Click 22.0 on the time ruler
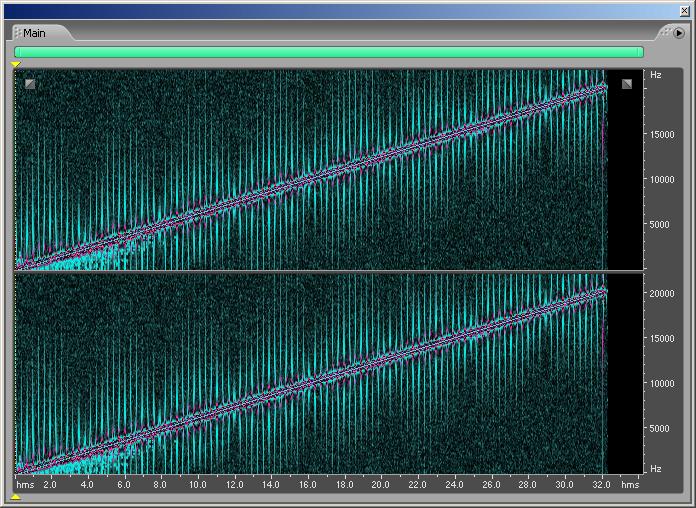The image size is (696, 508). coord(417,484)
